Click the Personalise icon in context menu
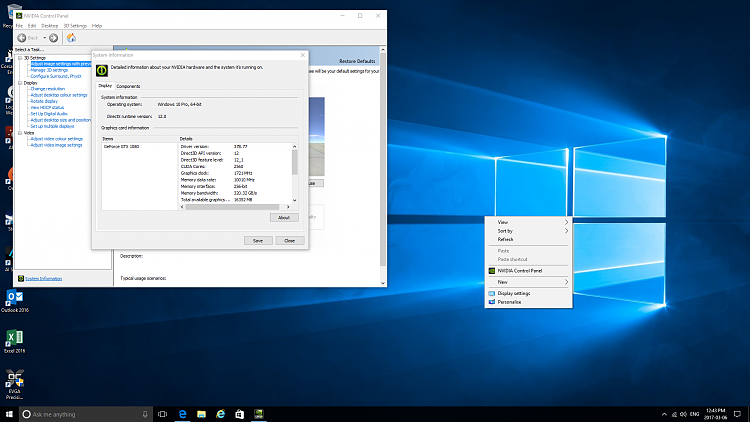The width and height of the screenshot is (750, 422). [492, 302]
